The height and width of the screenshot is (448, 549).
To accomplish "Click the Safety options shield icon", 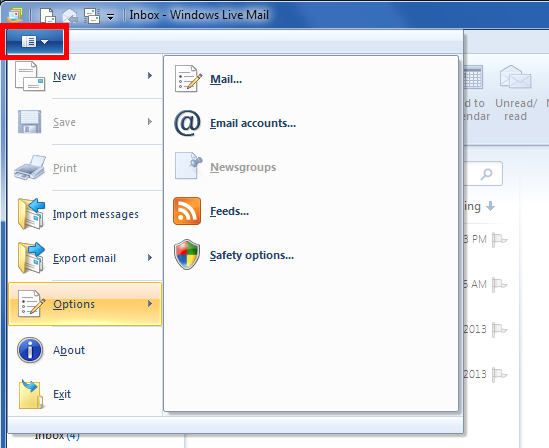I will (x=187, y=254).
